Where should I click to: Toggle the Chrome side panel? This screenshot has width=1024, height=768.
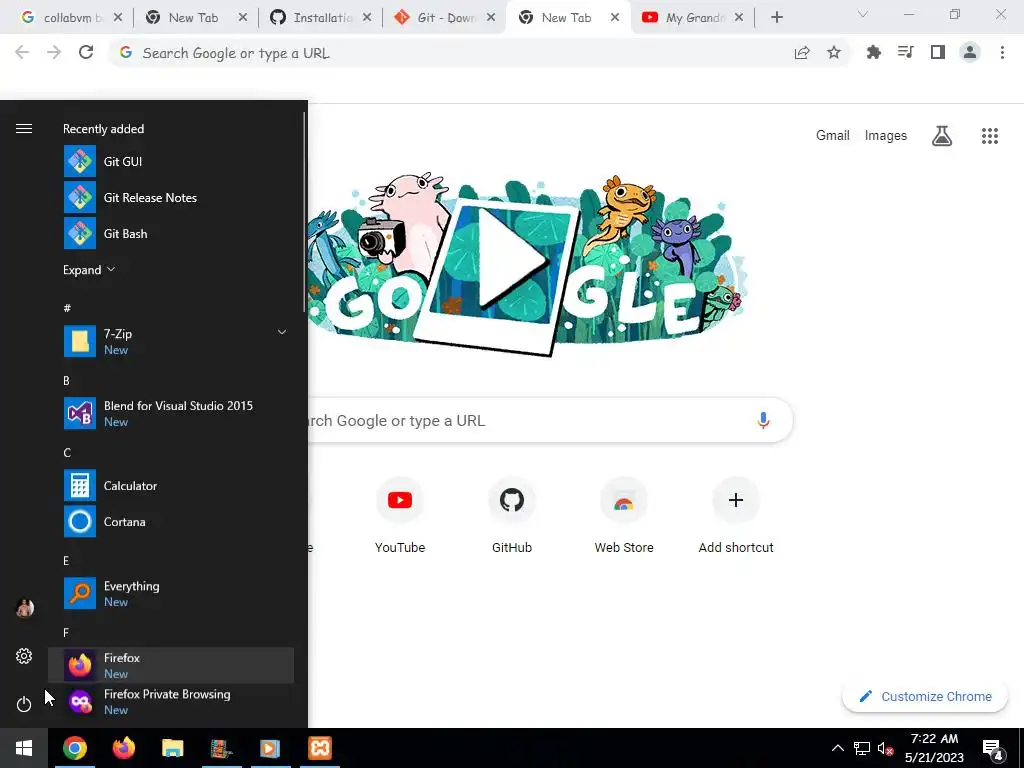(x=938, y=52)
